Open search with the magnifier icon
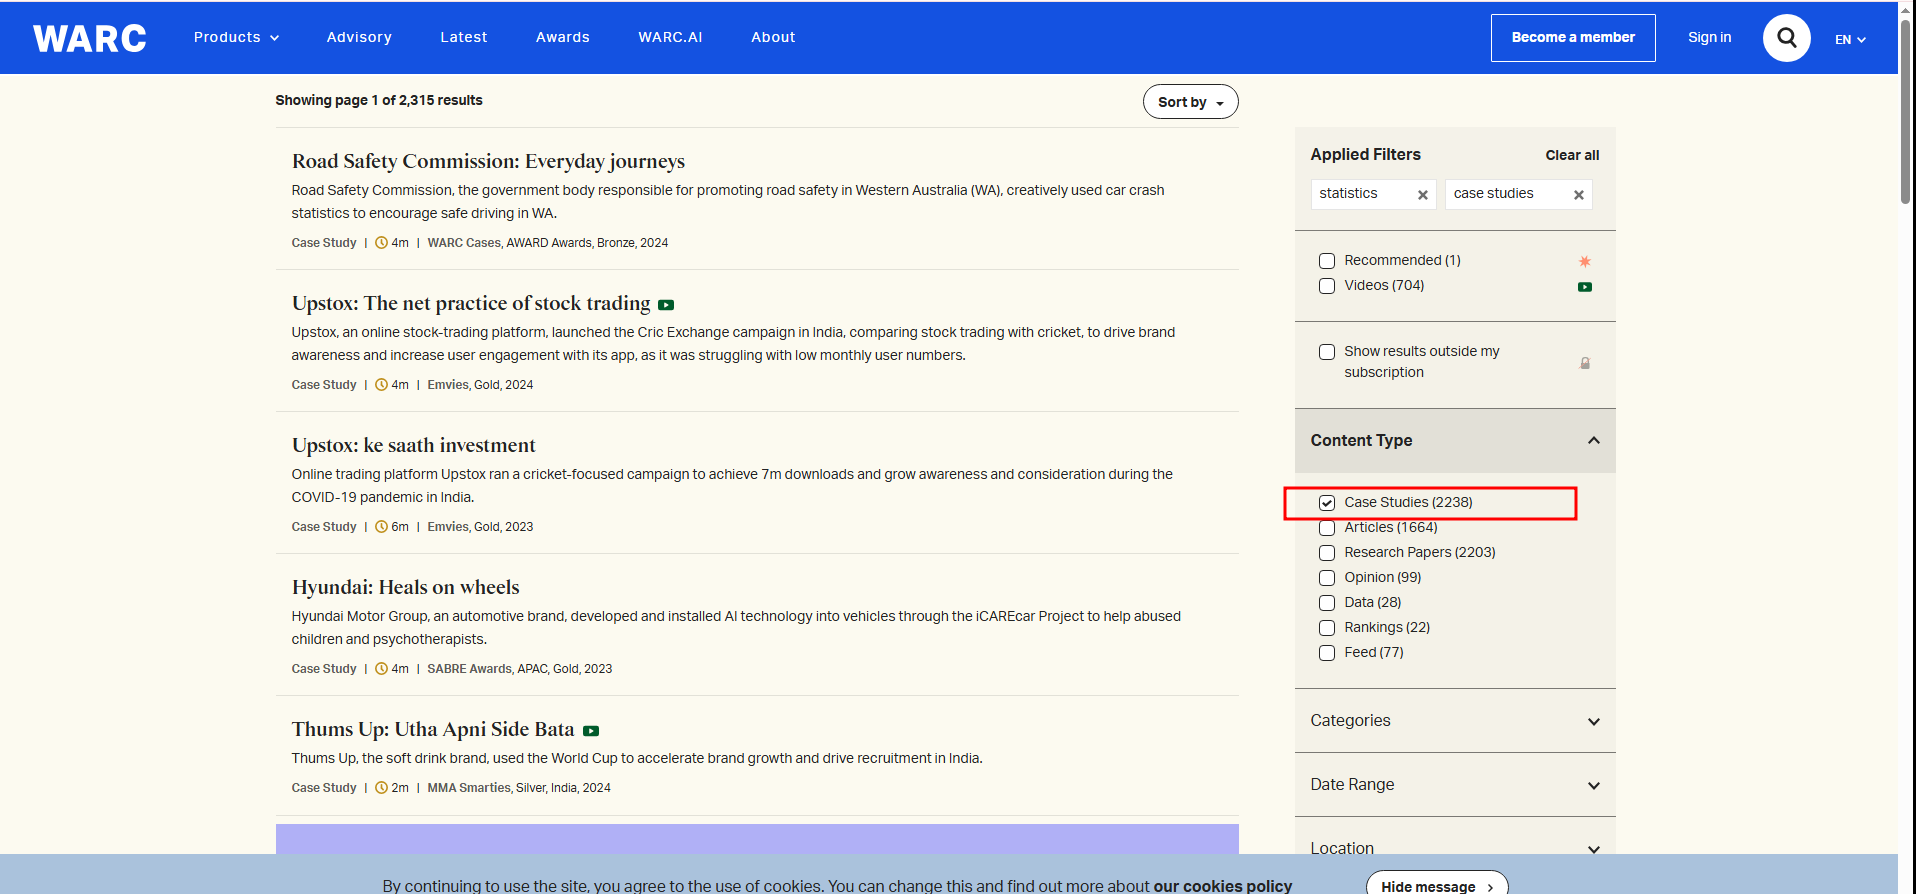The width and height of the screenshot is (1916, 894). pos(1786,38)
